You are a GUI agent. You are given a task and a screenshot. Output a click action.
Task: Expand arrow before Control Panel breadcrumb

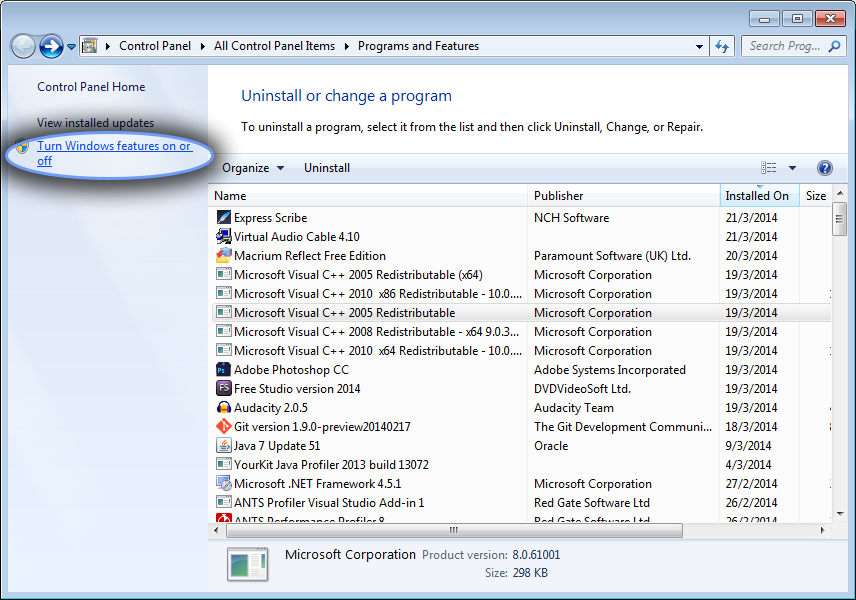(108, 46)
